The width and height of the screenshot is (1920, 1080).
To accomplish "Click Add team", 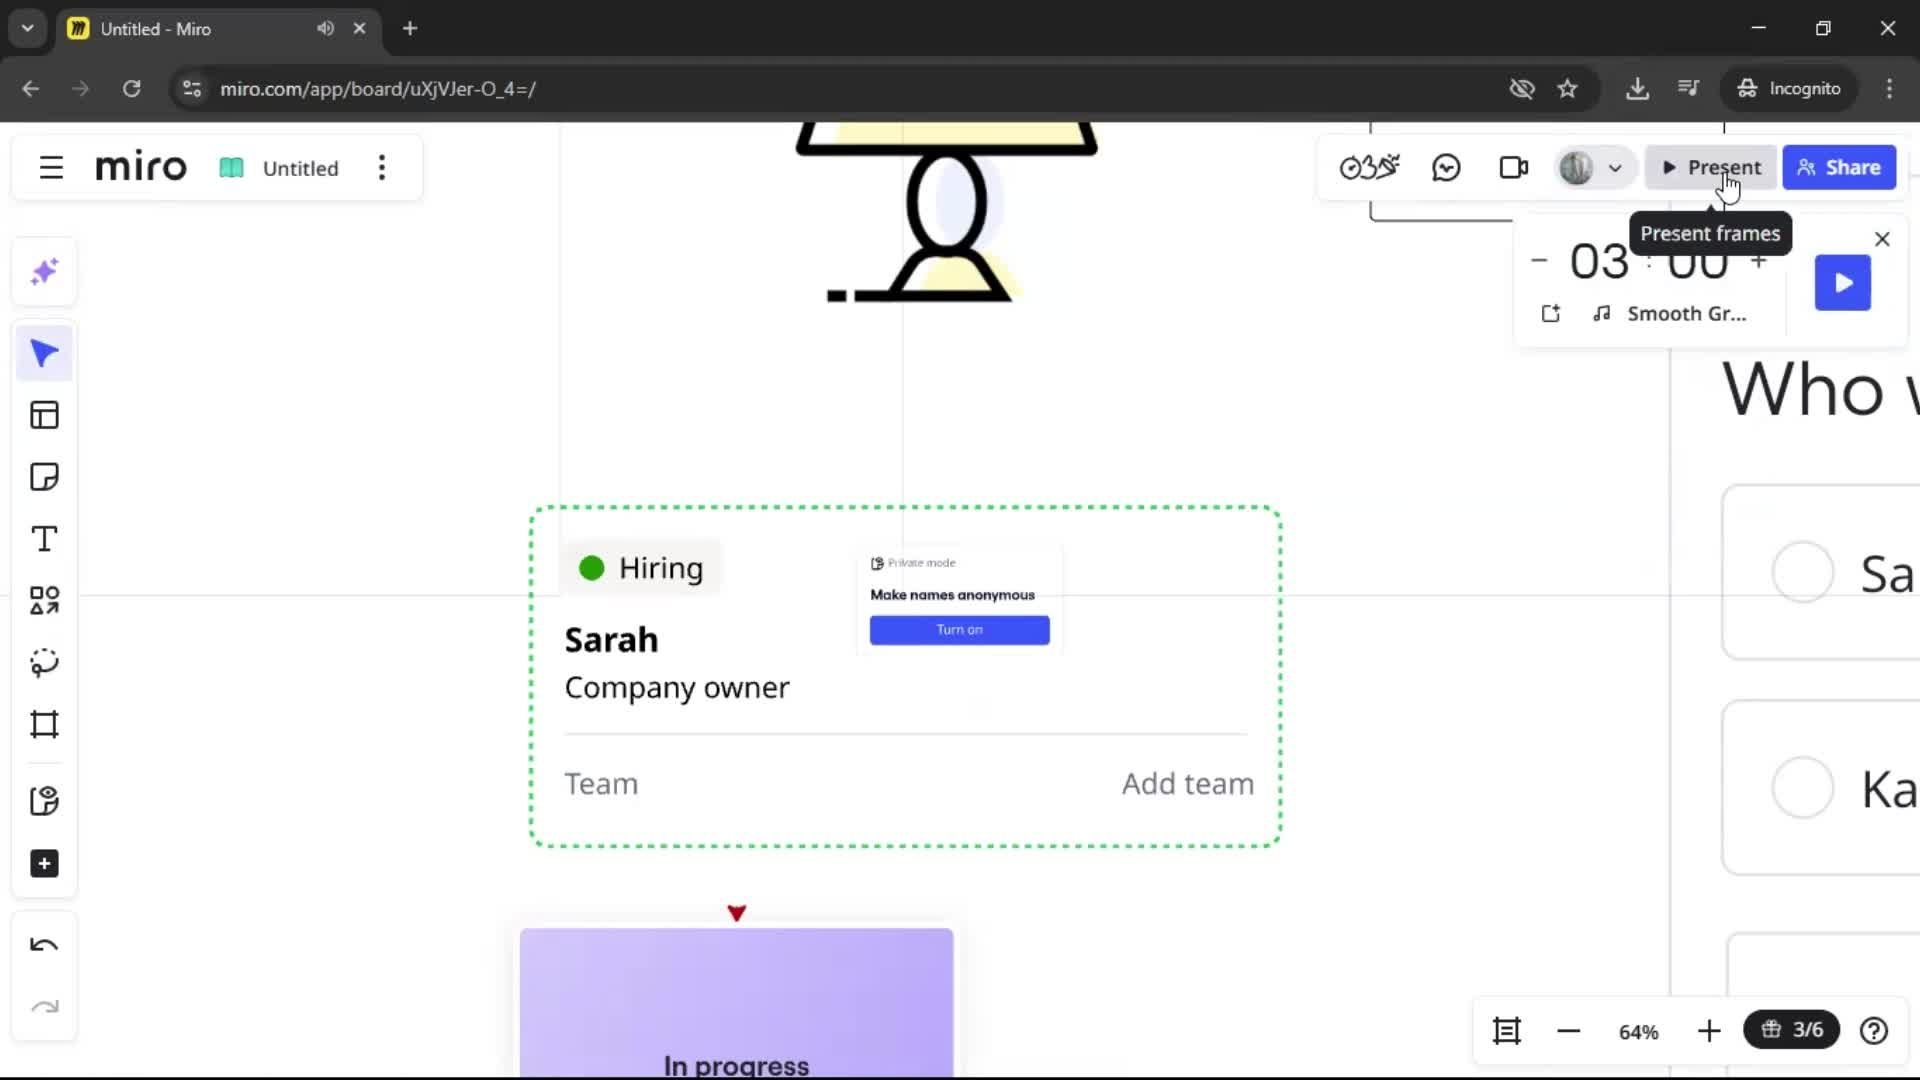I will [x=1188, y=784].
